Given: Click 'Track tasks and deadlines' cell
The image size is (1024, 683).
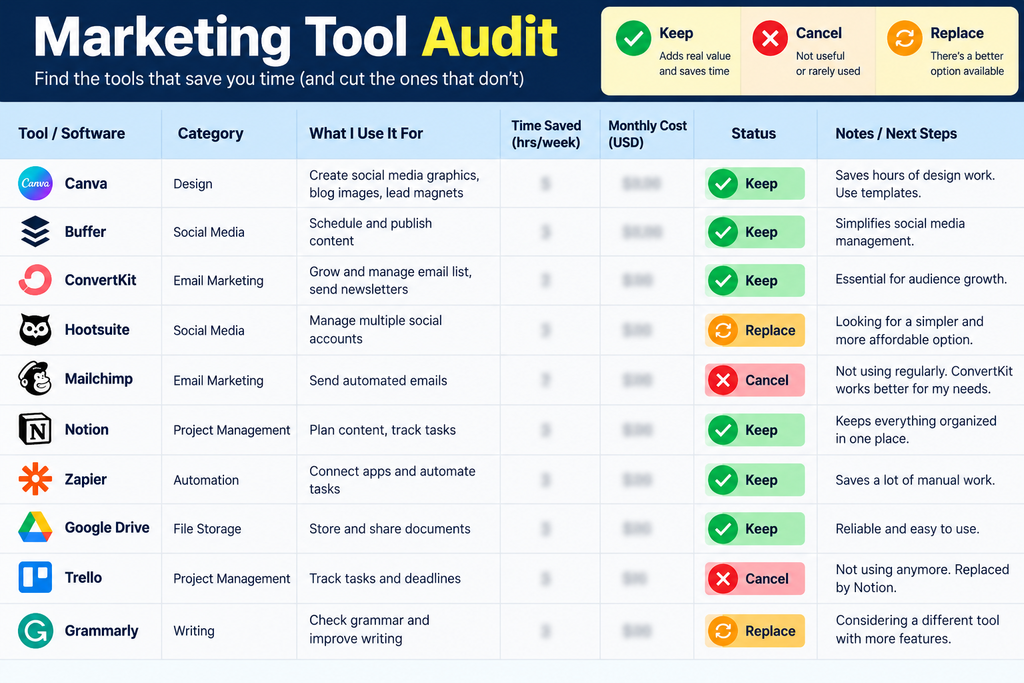Looking at the screenshot, I should (x=385, y=579).
